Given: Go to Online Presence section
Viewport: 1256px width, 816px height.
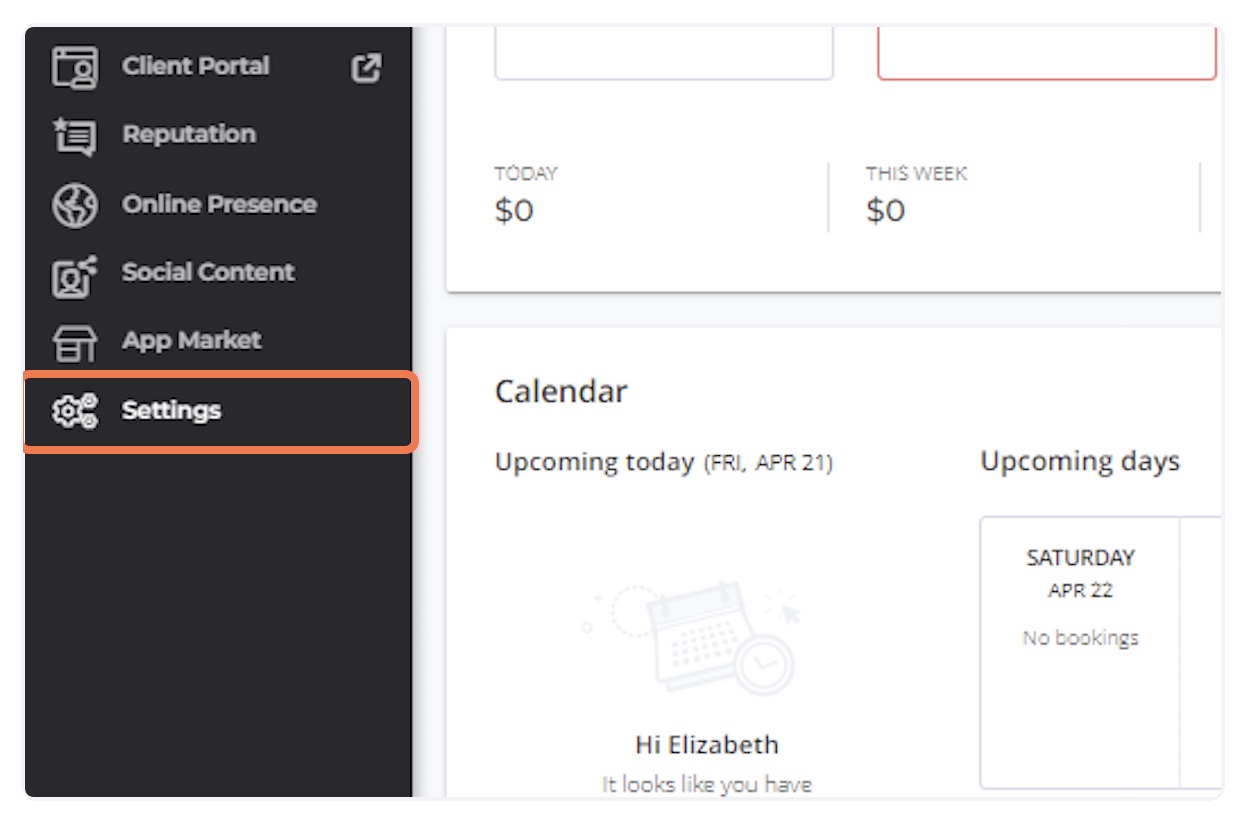Looking at the screenshot, I should [x=218, y=204].
